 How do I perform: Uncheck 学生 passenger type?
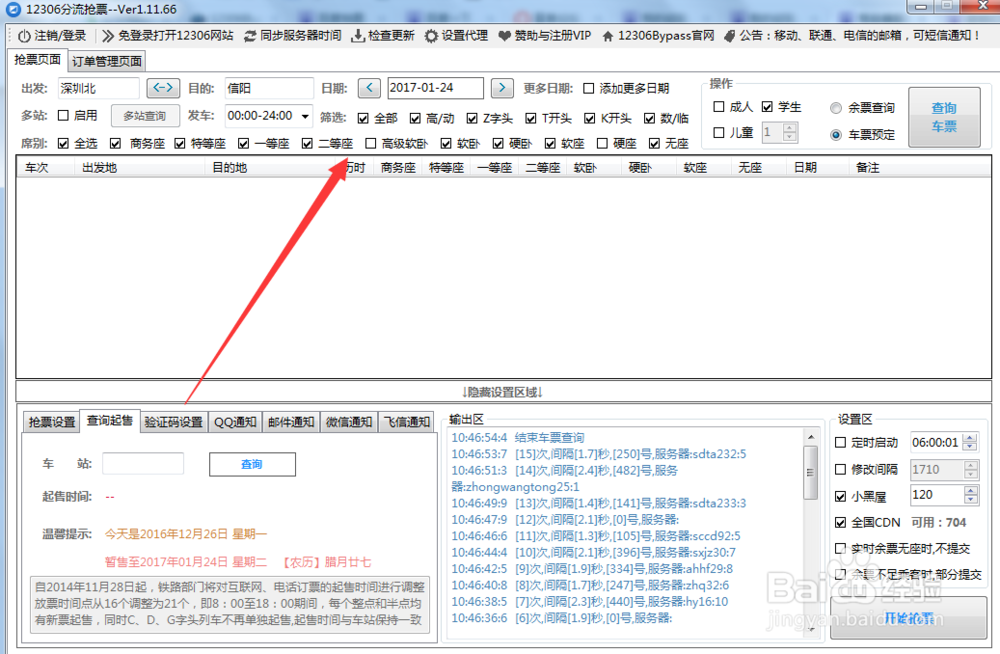coord(767,107)
